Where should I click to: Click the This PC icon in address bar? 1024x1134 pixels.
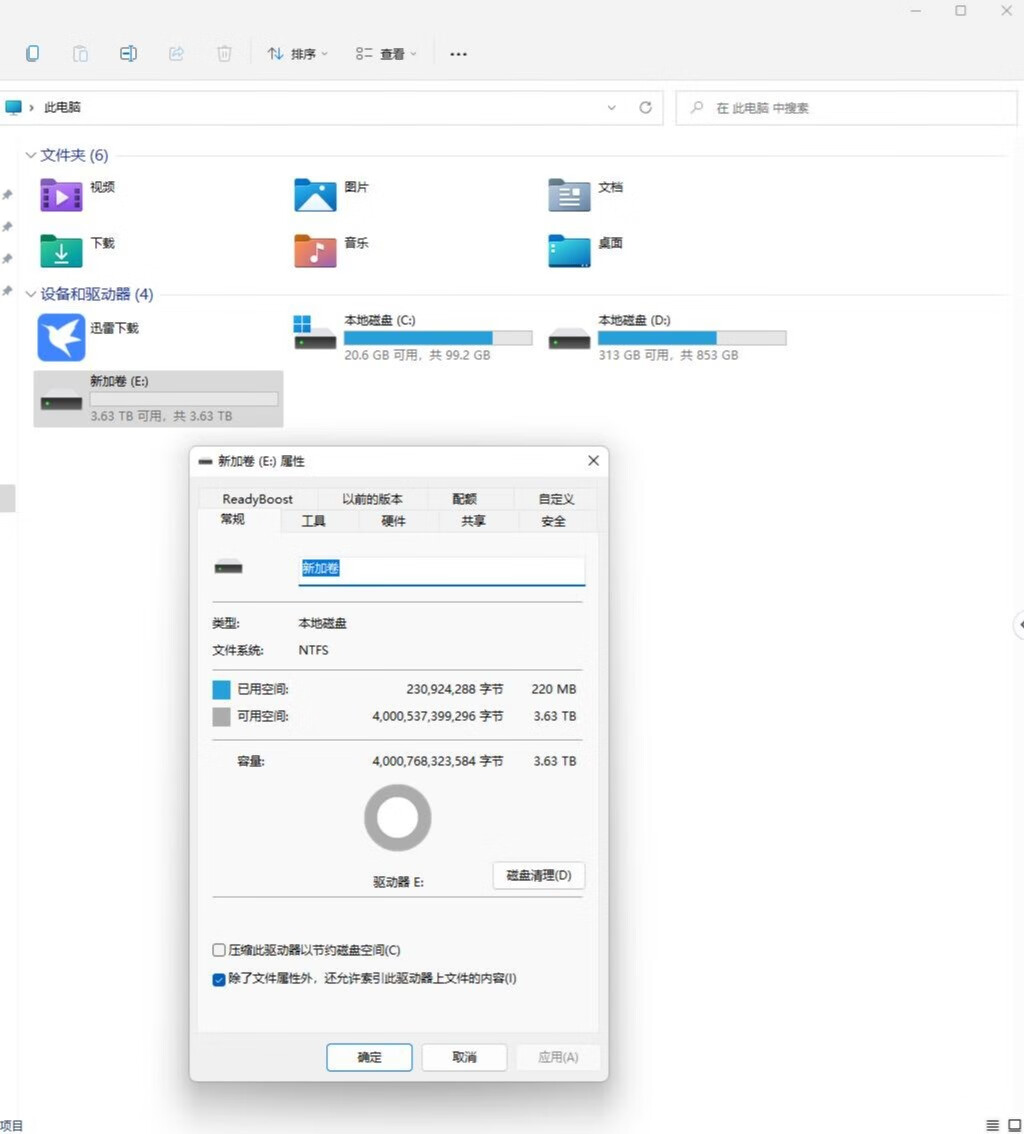[13, 107]
